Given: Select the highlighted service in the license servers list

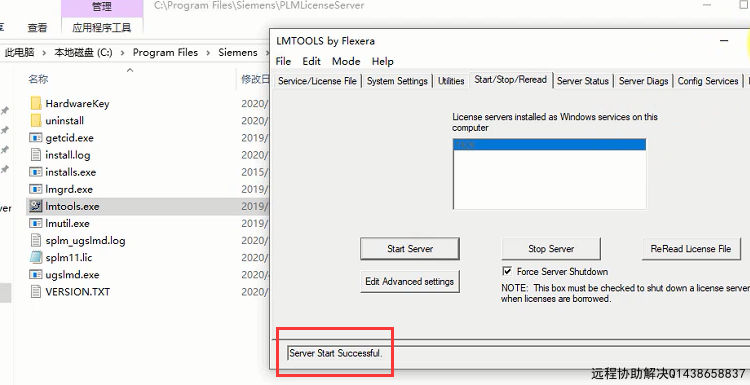Looking at the screenshot, I should point(549,145).
